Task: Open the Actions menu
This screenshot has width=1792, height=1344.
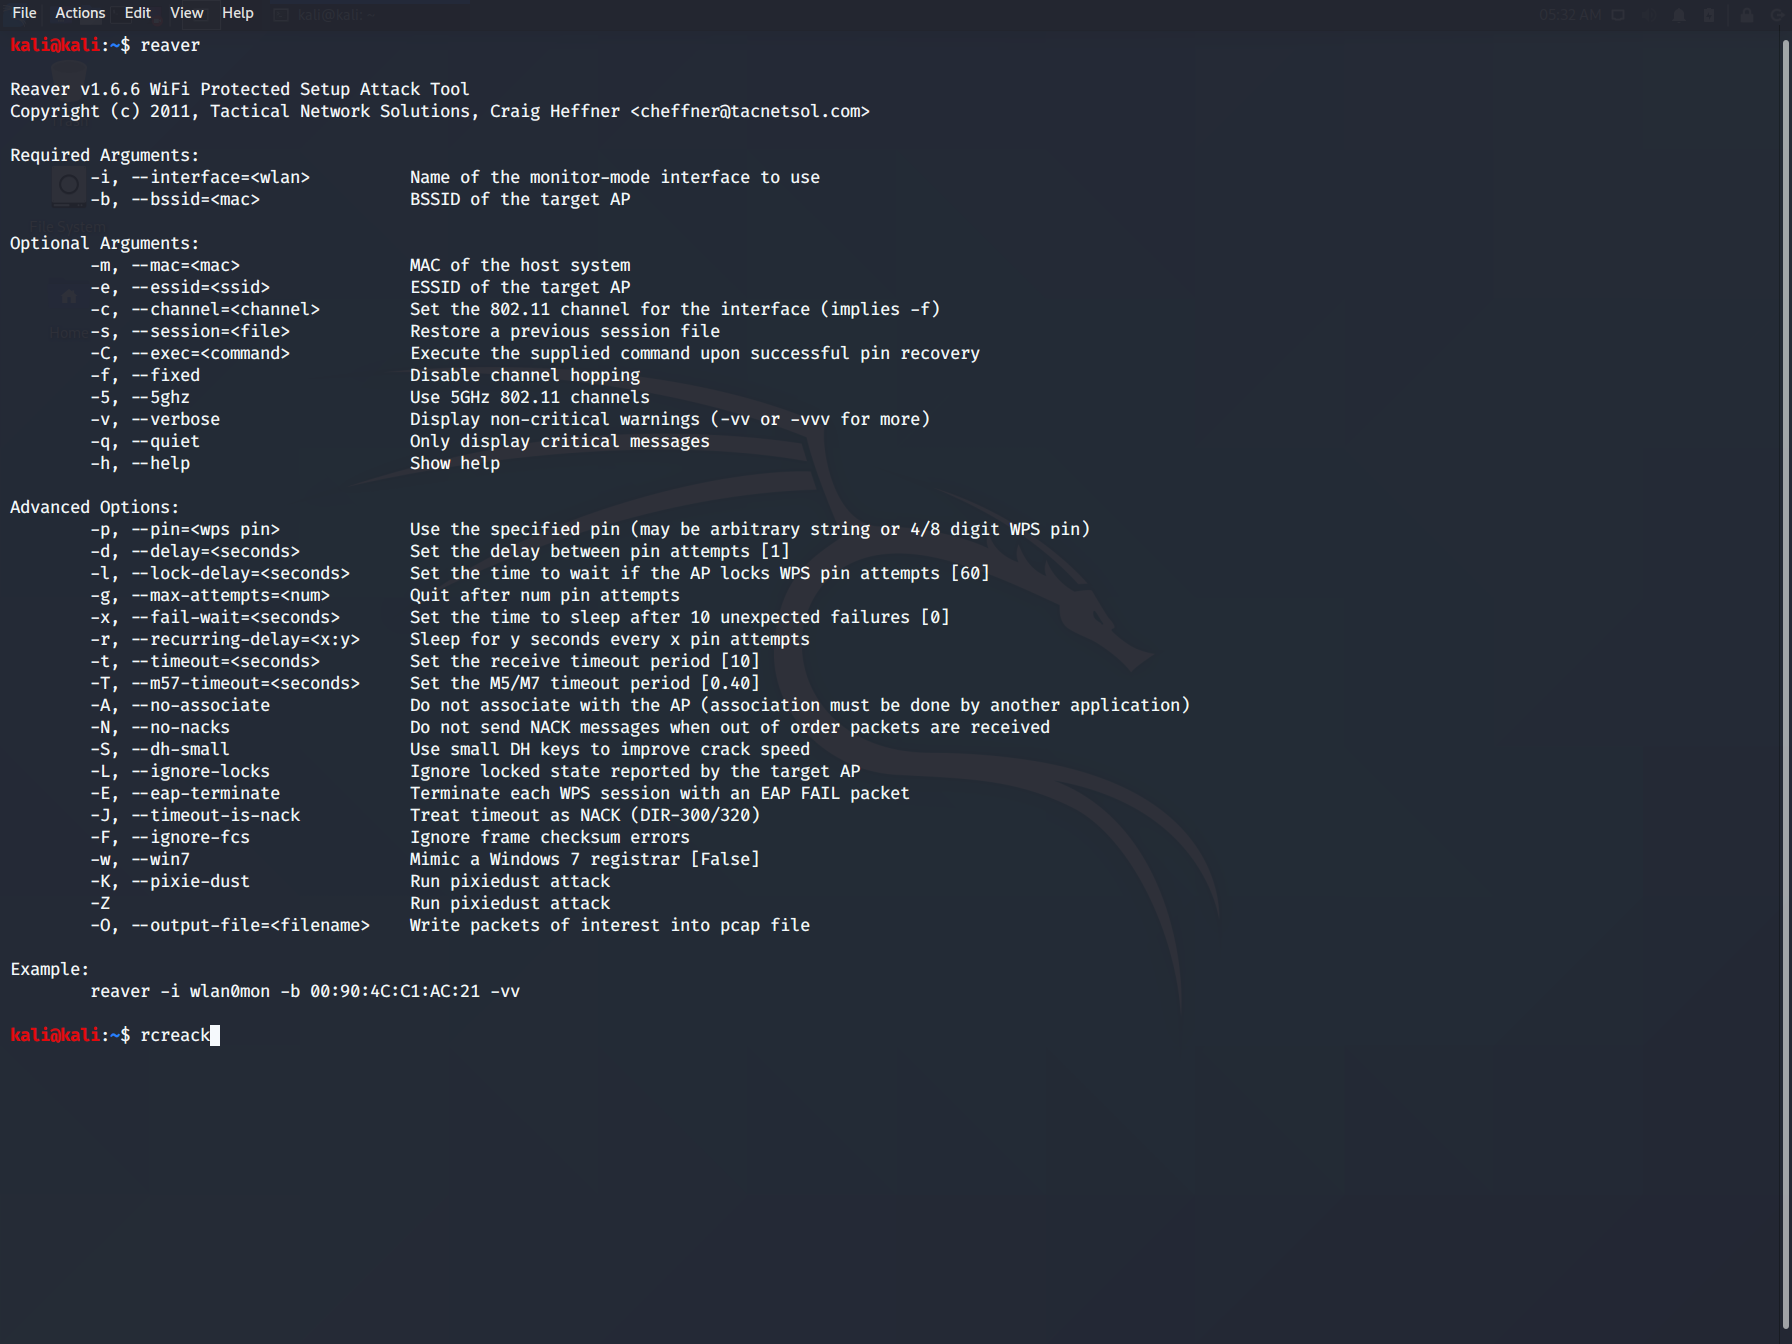Action: click(80, 13)
